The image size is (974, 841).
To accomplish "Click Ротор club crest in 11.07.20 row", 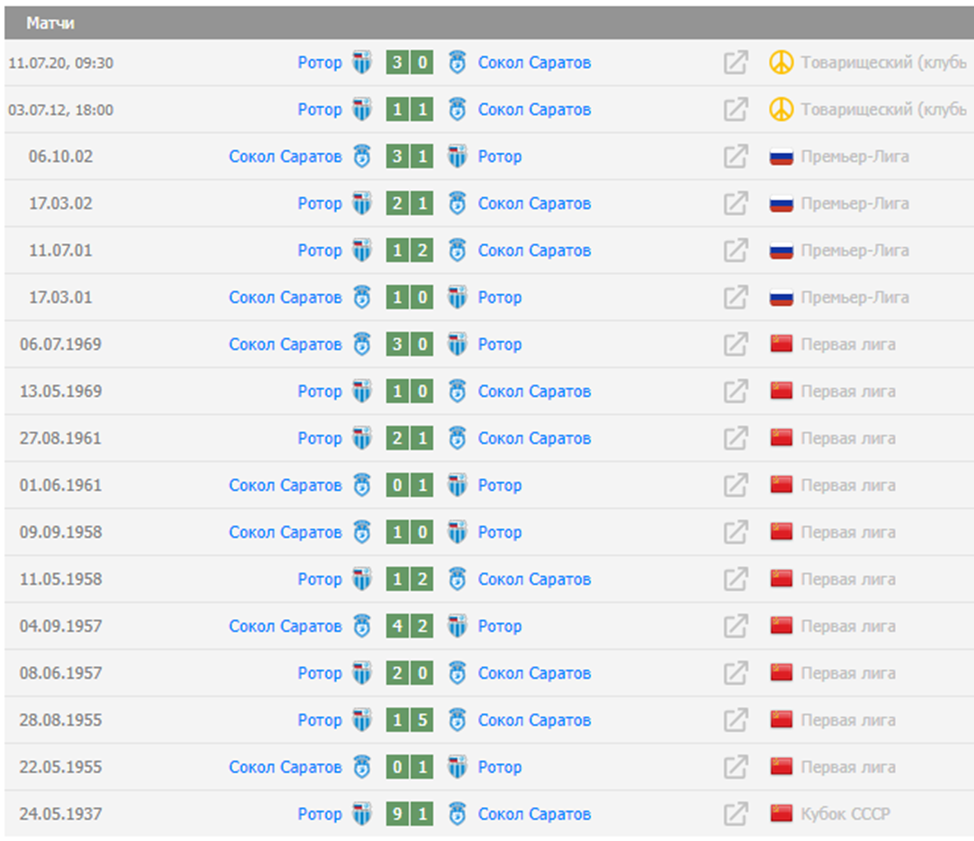I will pos(361,63).
